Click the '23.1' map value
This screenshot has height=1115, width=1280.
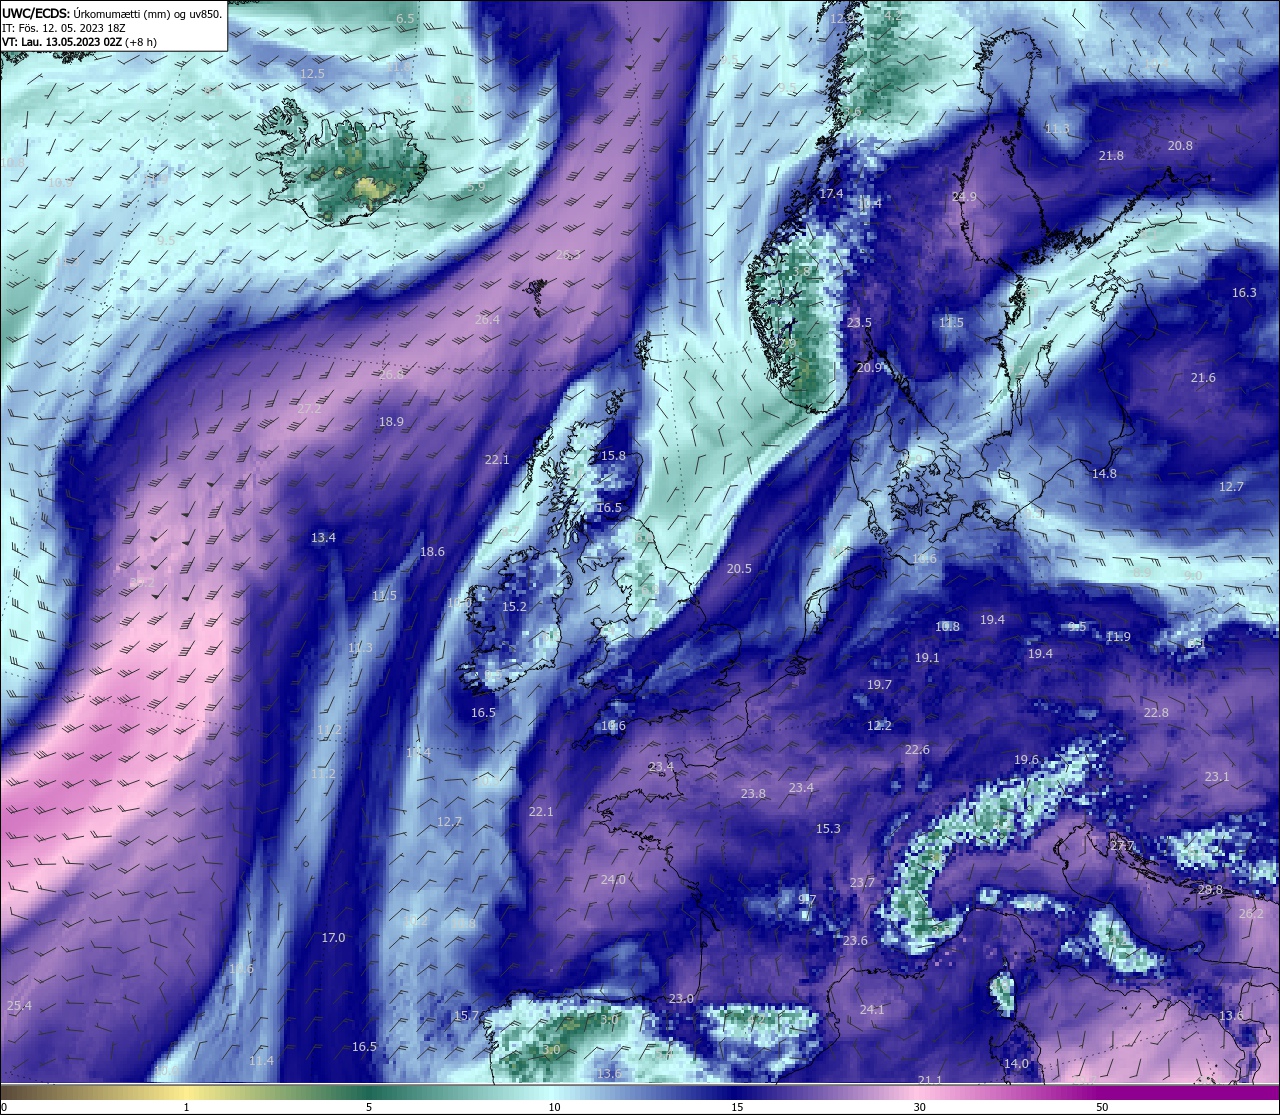pos(1217,777)
